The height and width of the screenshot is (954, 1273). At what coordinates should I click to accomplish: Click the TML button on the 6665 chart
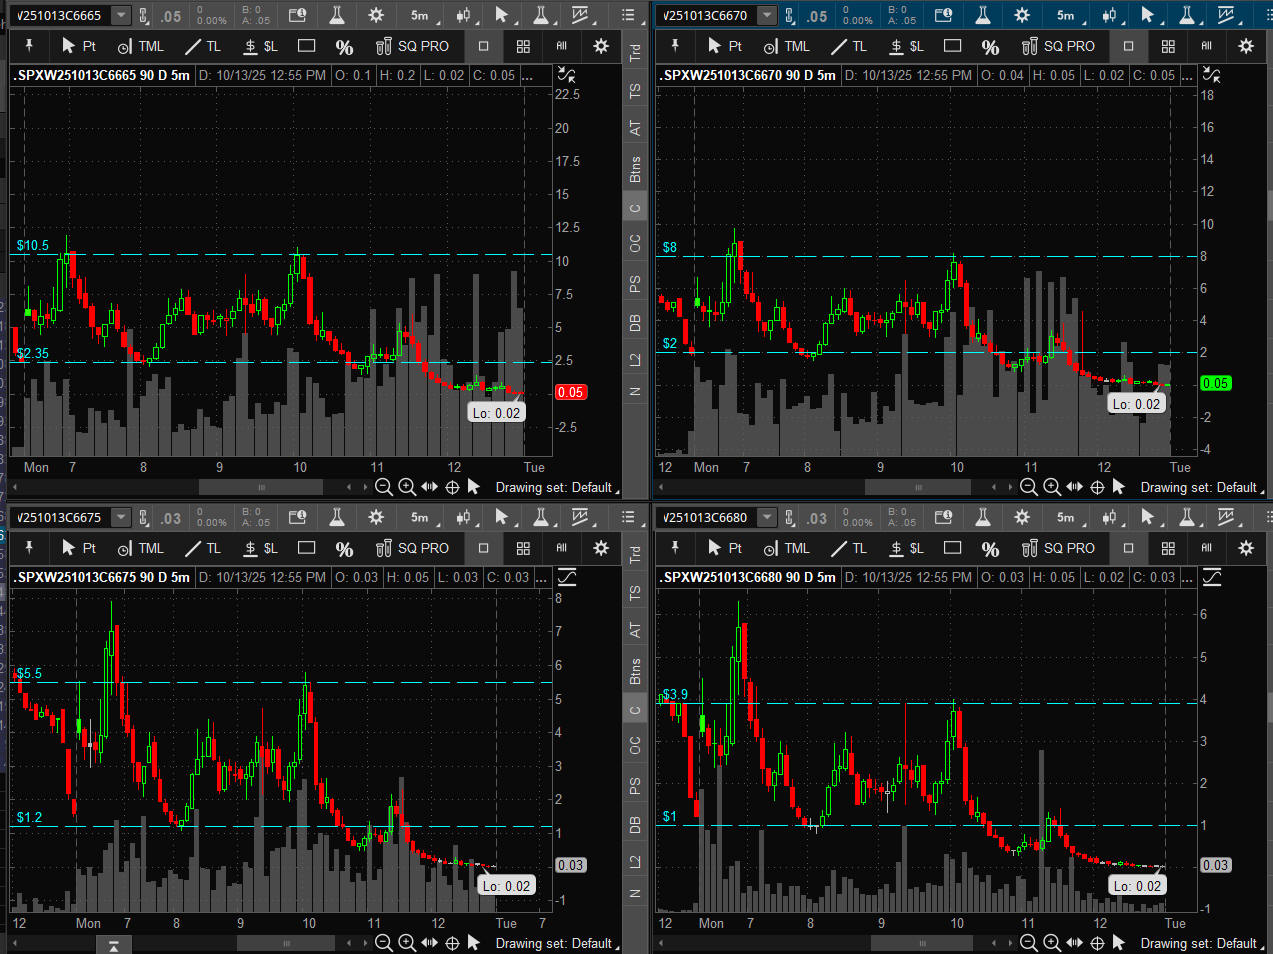(x=140, y=46)
